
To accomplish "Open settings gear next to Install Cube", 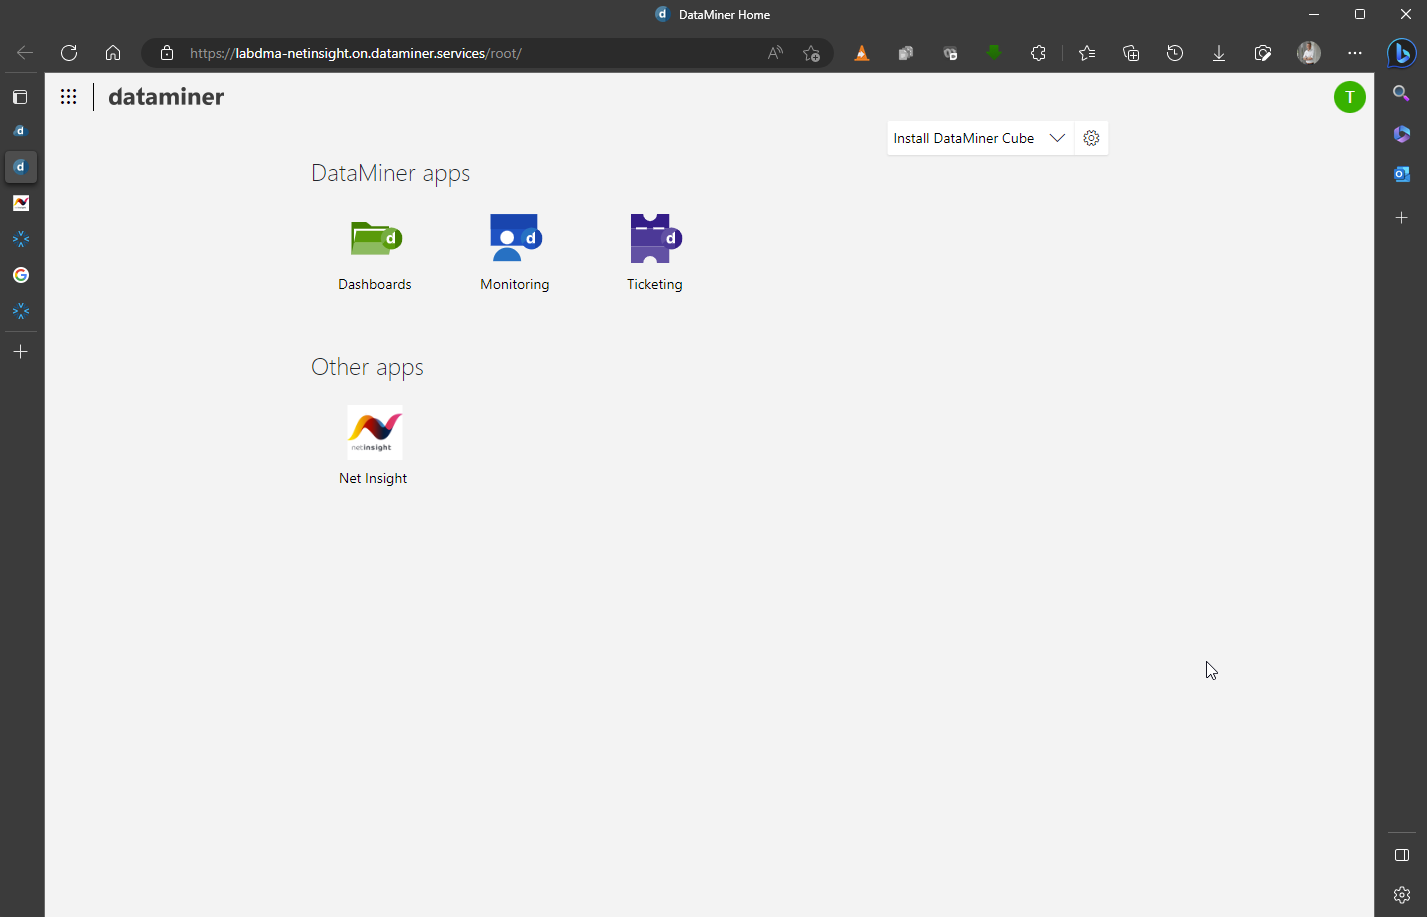I will click(1091, 138).
